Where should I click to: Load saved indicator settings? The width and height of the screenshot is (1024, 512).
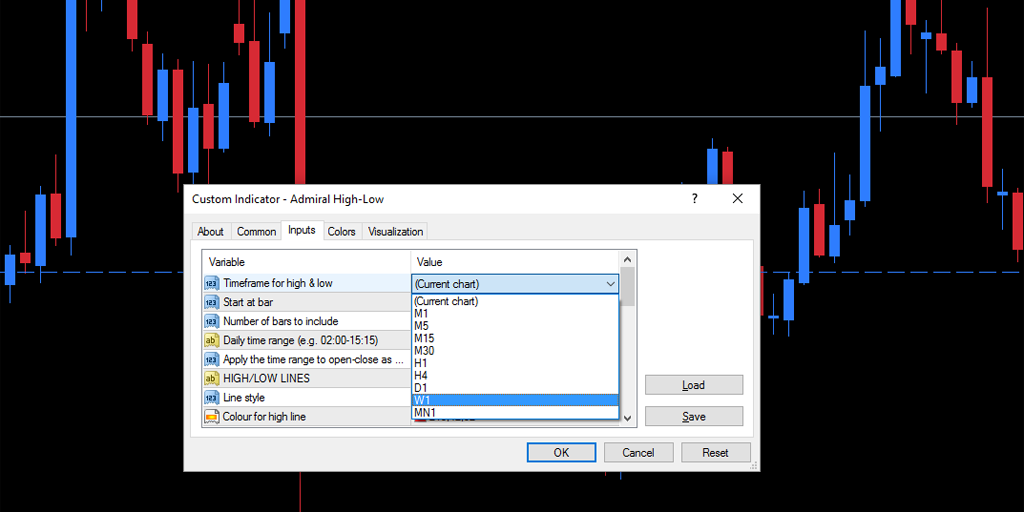pos(694,385)
